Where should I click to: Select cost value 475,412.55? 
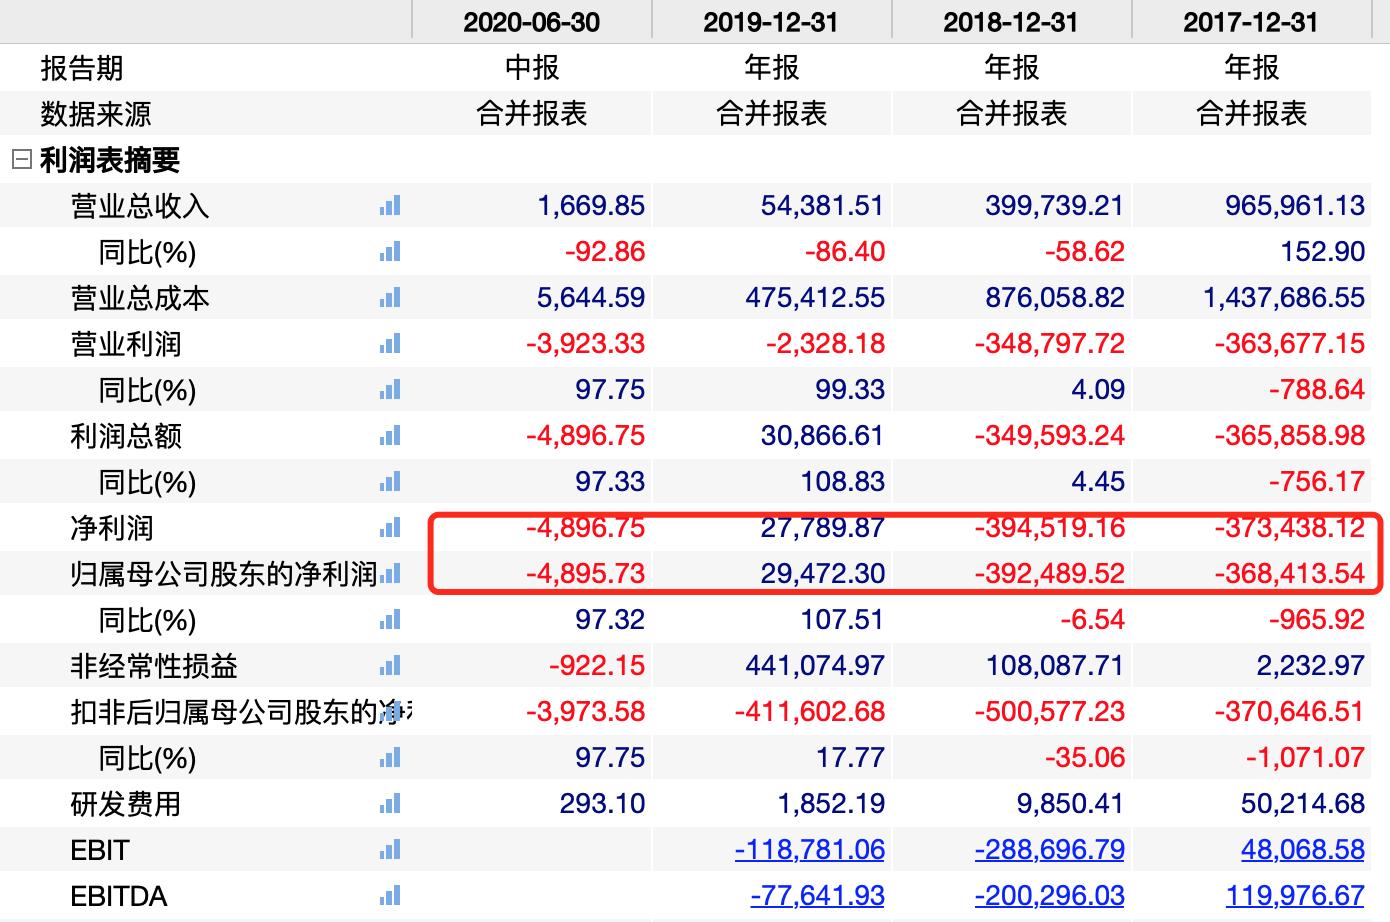[815, 298]
